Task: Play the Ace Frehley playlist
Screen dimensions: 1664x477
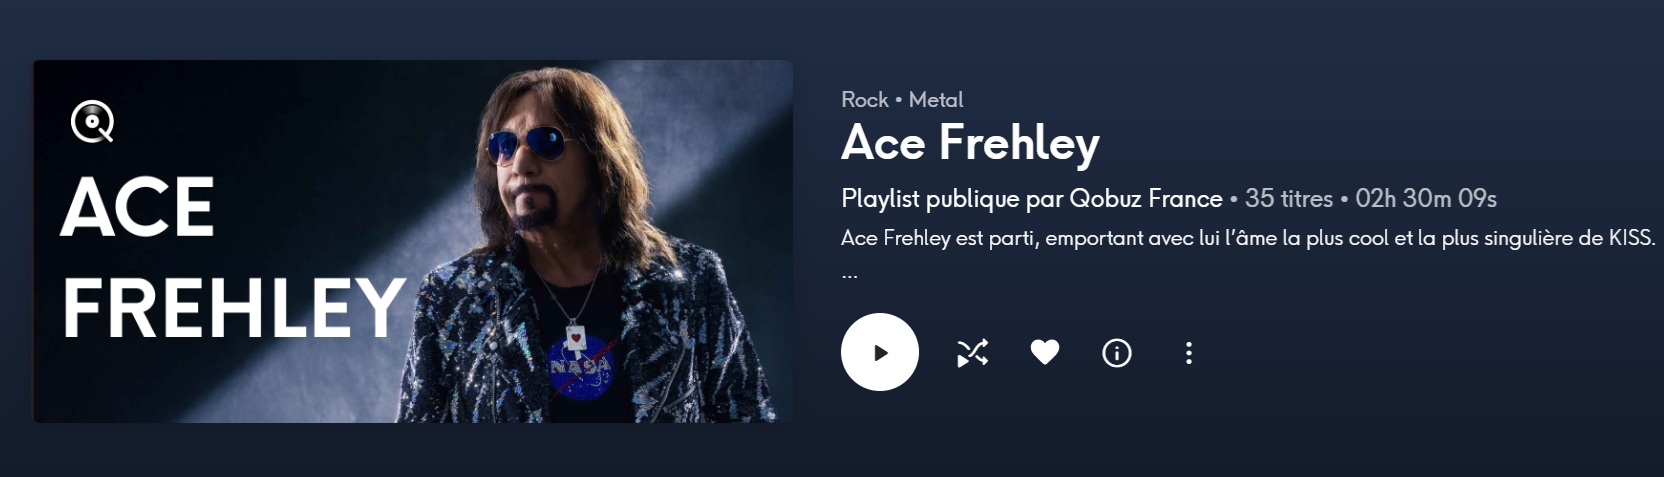Action: pos(879,352)
